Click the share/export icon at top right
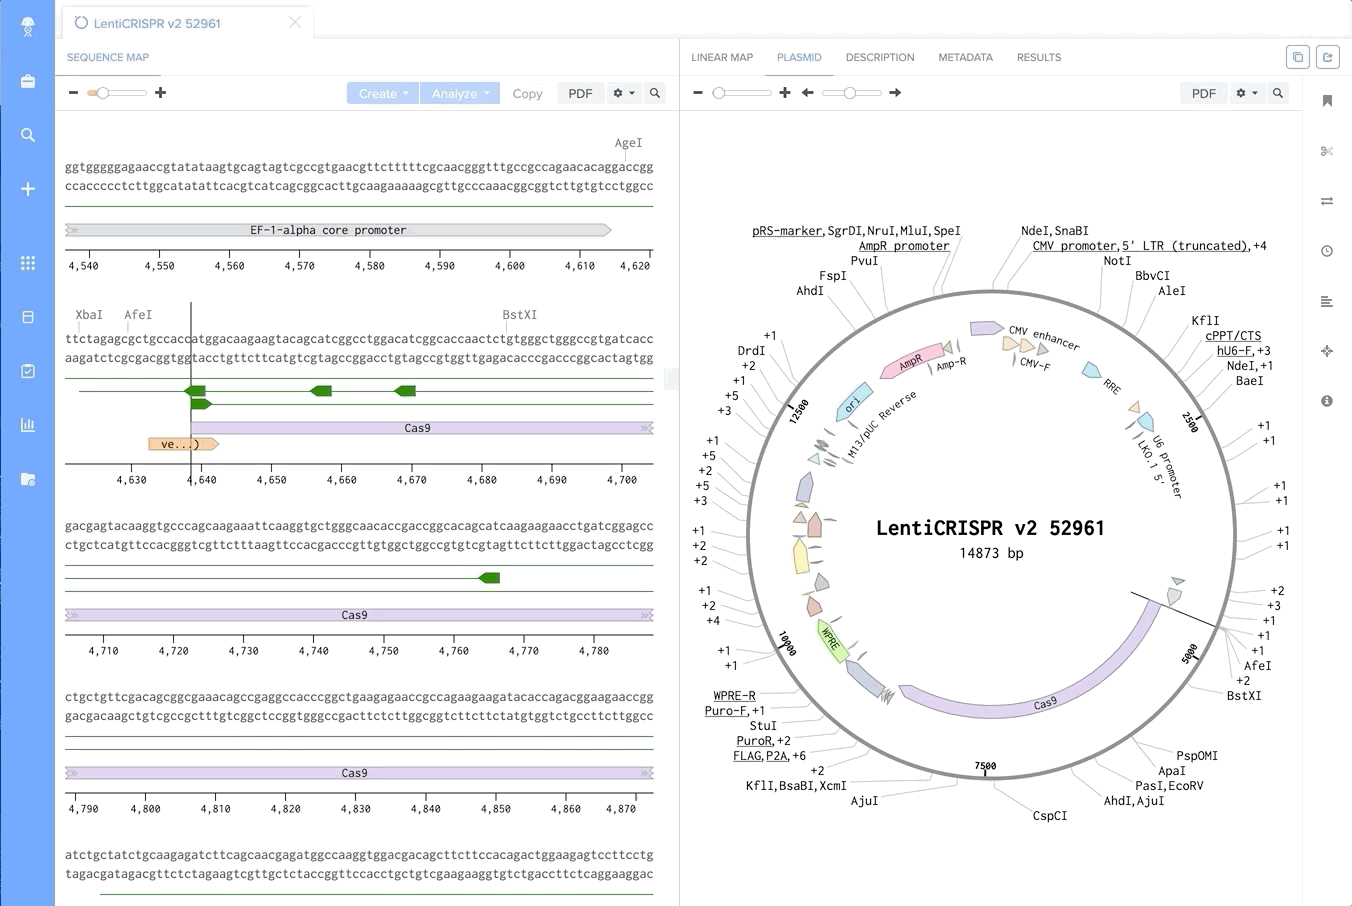Viewport: 1352px width, 906px height. 1328,57
